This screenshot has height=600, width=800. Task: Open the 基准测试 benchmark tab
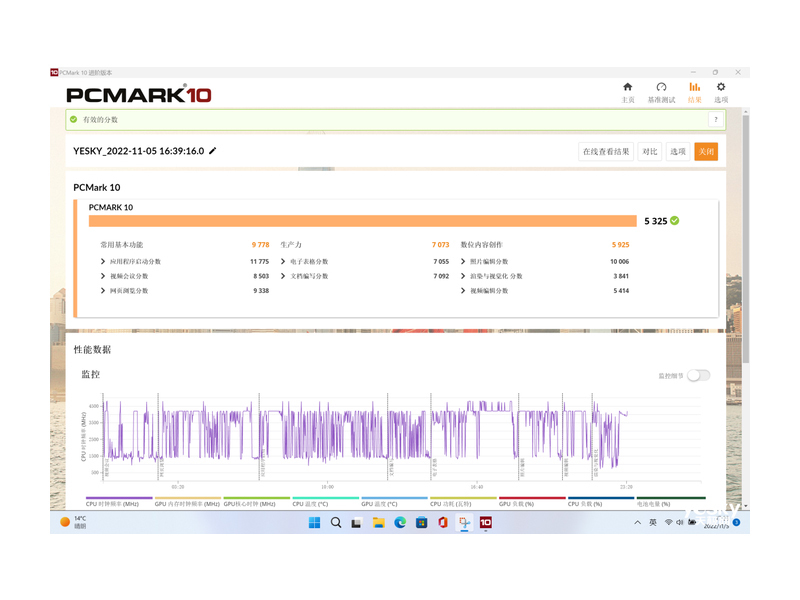pos(661,92)
